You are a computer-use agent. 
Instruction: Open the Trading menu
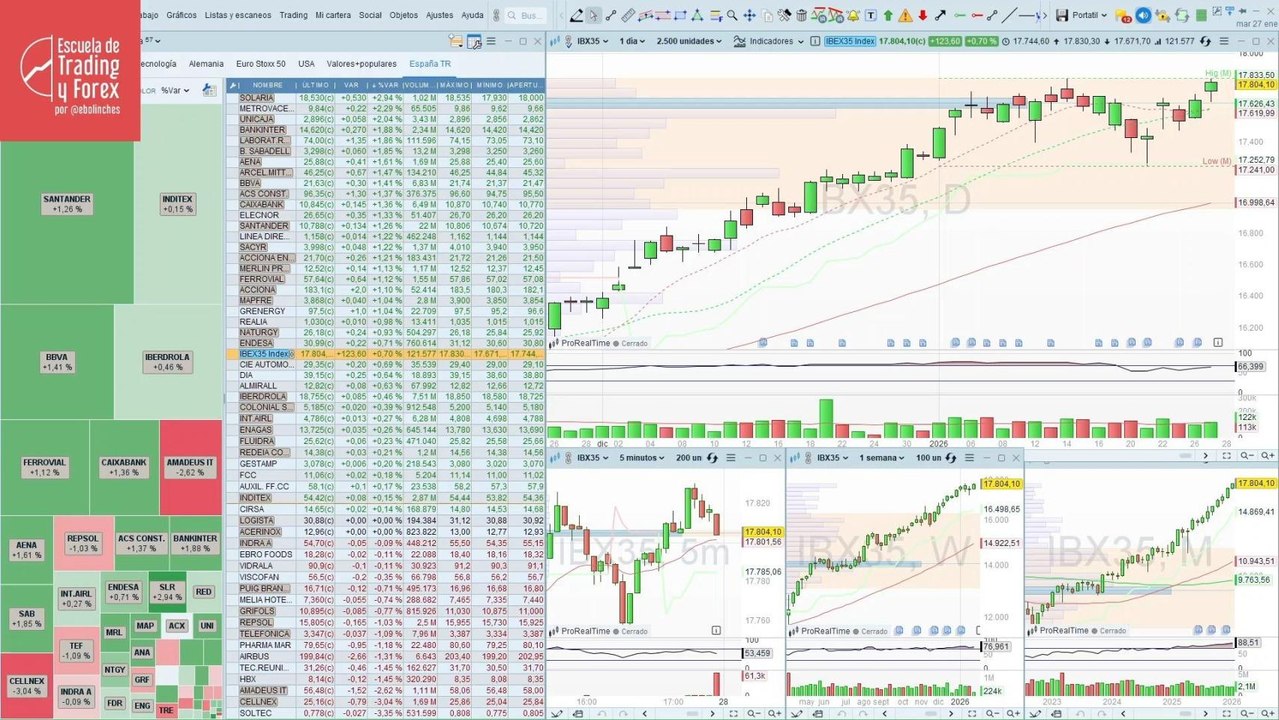(293, 15)
